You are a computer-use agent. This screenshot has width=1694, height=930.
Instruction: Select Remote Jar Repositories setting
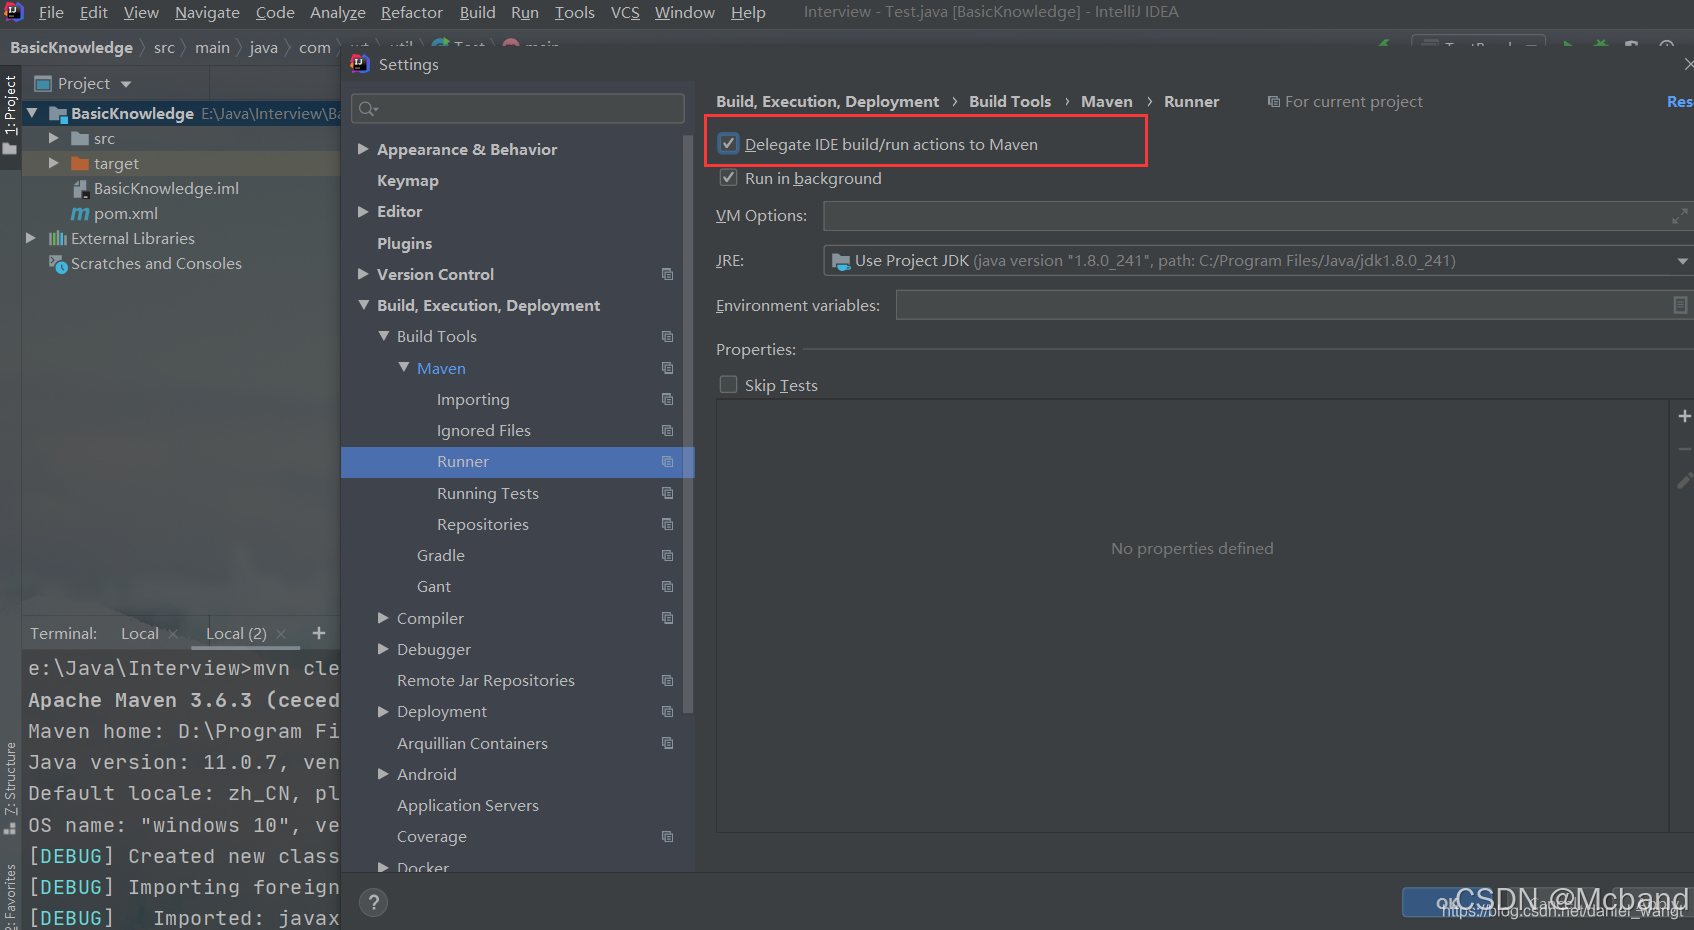(x=486, y=680)
